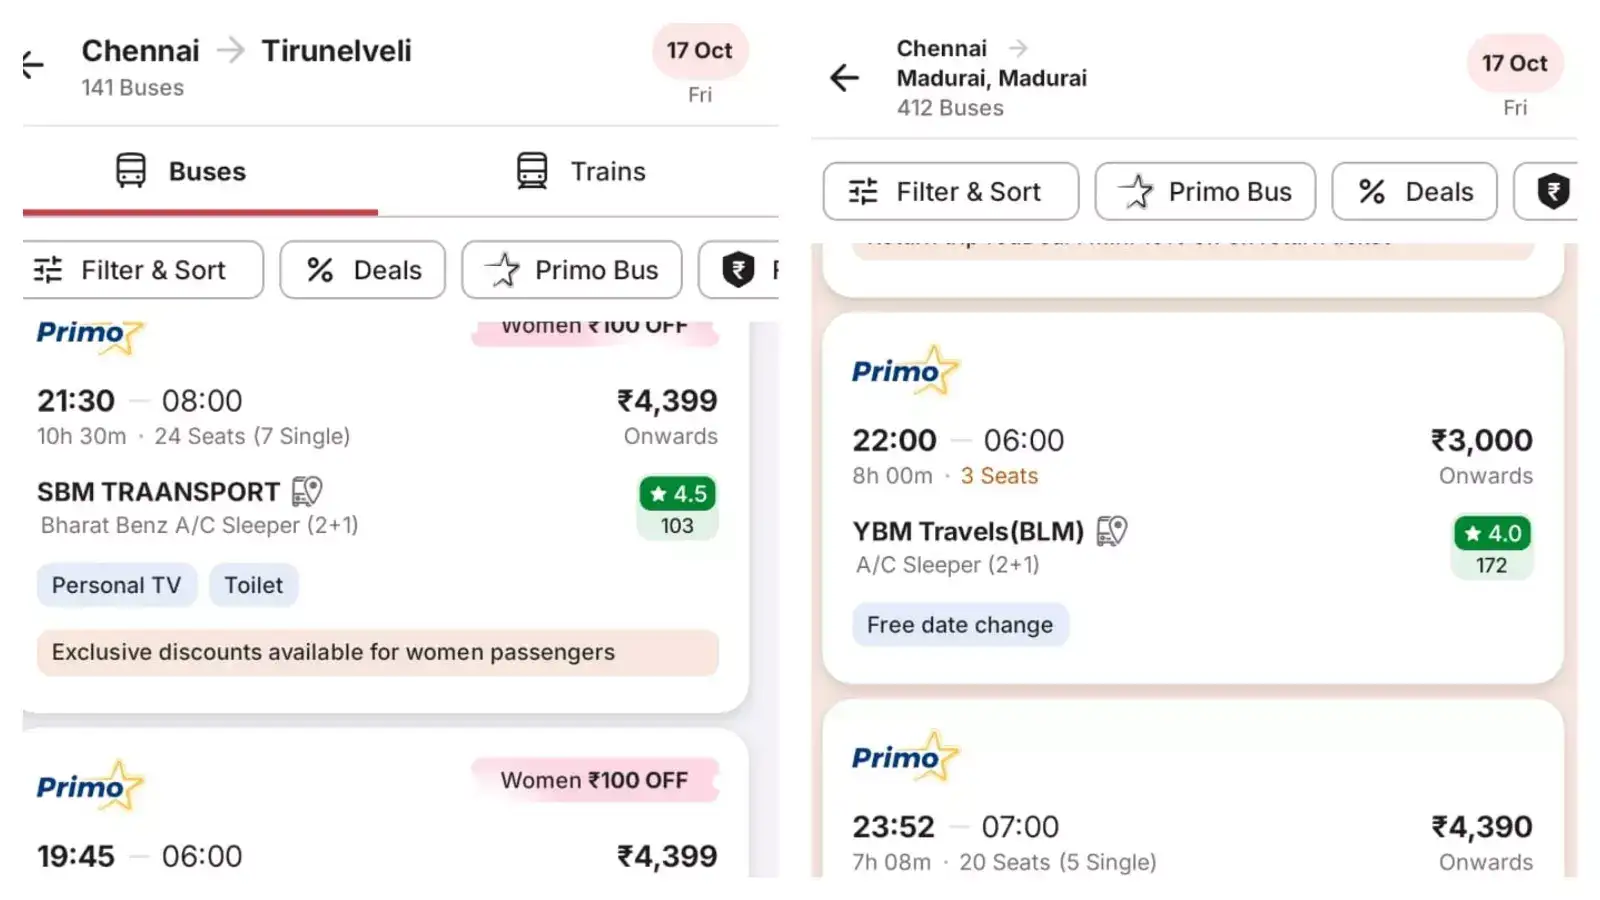The height and width of the screenshot is (900, 1600).
Task: Tap the live tracking icon next to YBM Travels(BLM)
Action: (1114, 531)
